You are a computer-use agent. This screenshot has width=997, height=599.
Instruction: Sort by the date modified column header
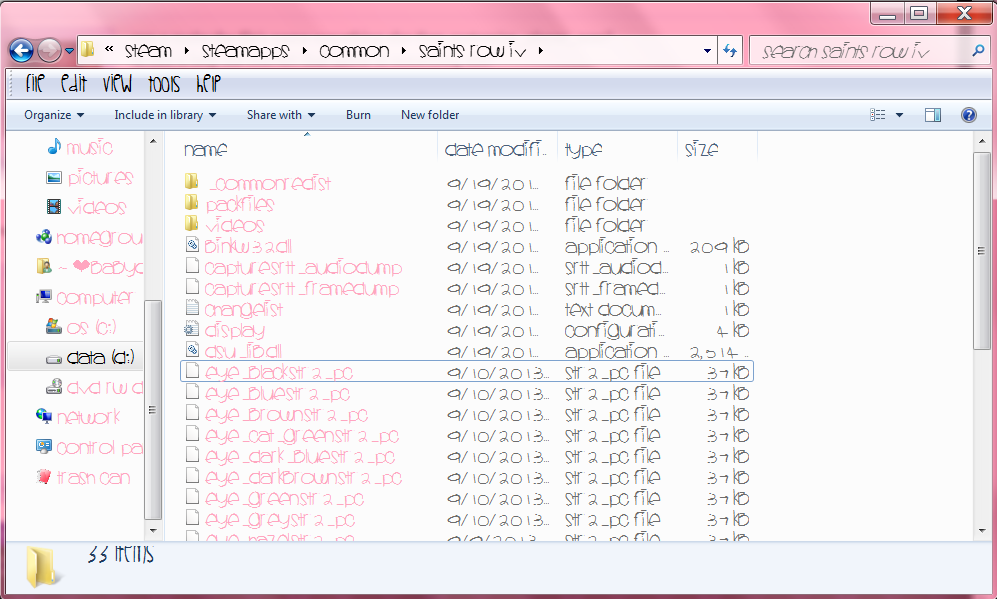coord(496,150)
